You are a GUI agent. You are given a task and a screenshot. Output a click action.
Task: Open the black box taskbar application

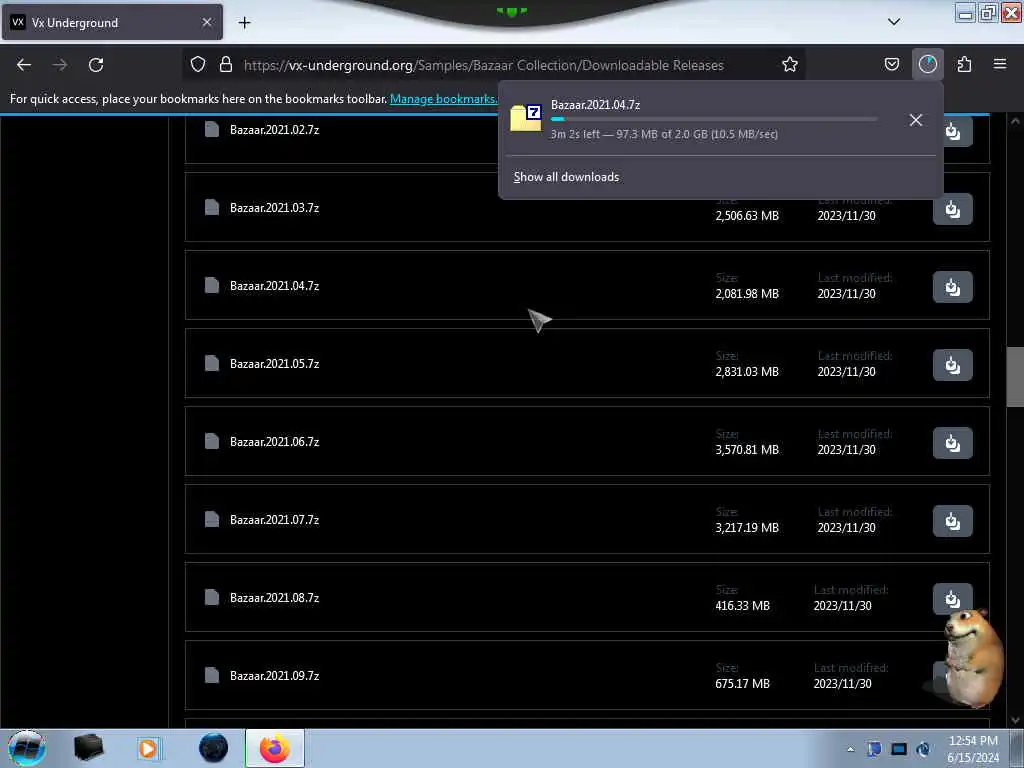88,748
